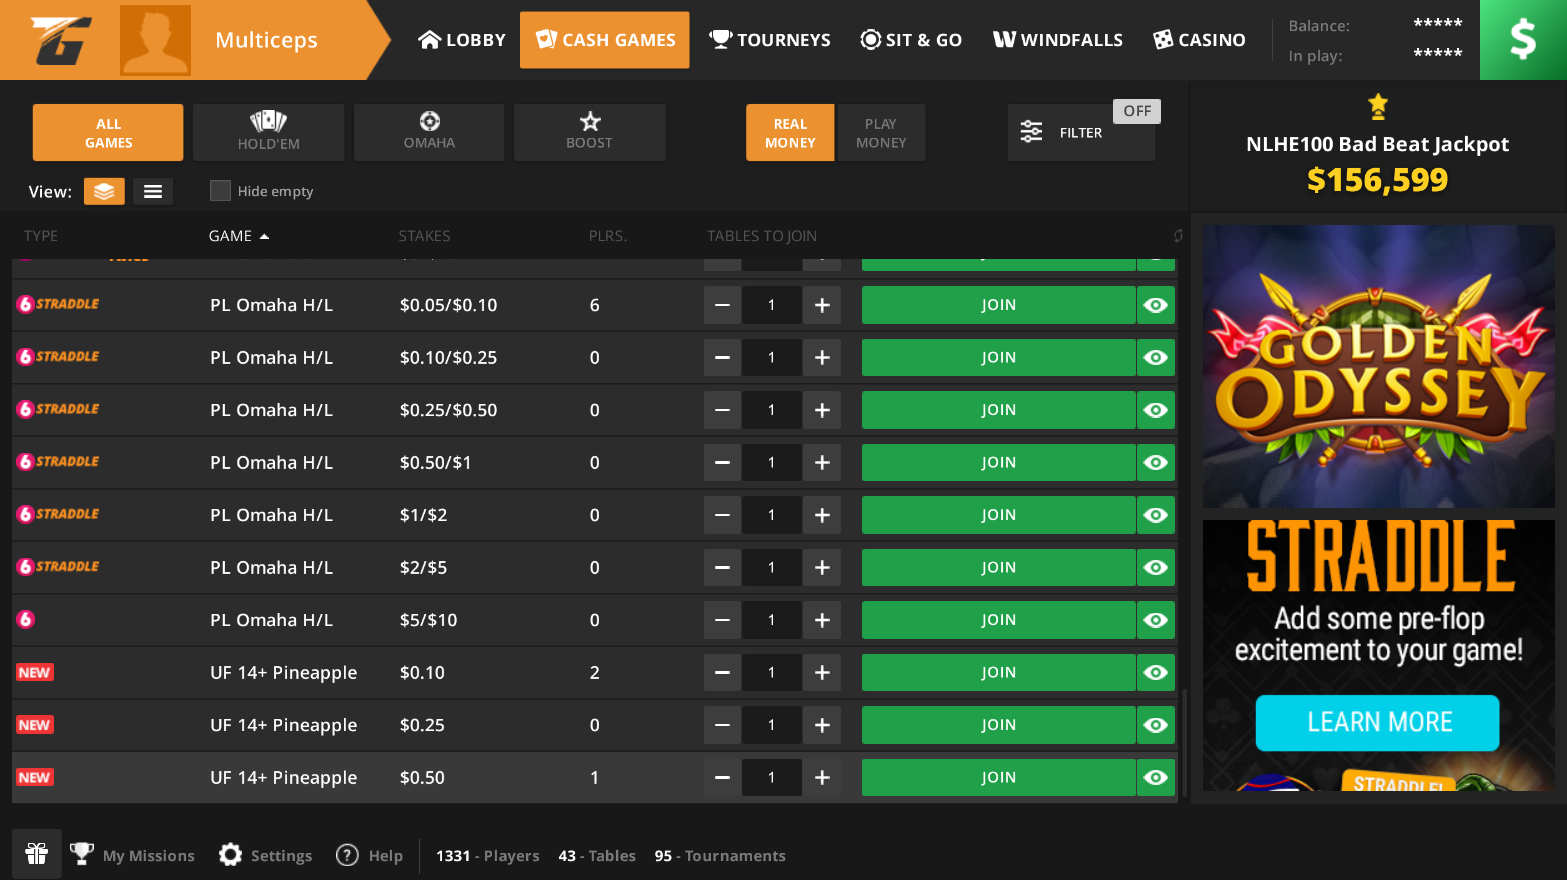
Task: Select the Hold'em games filter tab
Action: (x=268, y=132)
